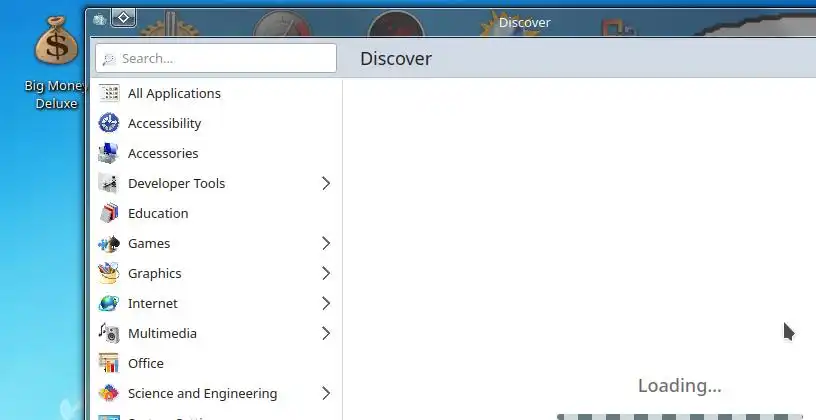Expand the Developer Tools chevron
This screenshot has height=420, width=816.
coord(326,183)
